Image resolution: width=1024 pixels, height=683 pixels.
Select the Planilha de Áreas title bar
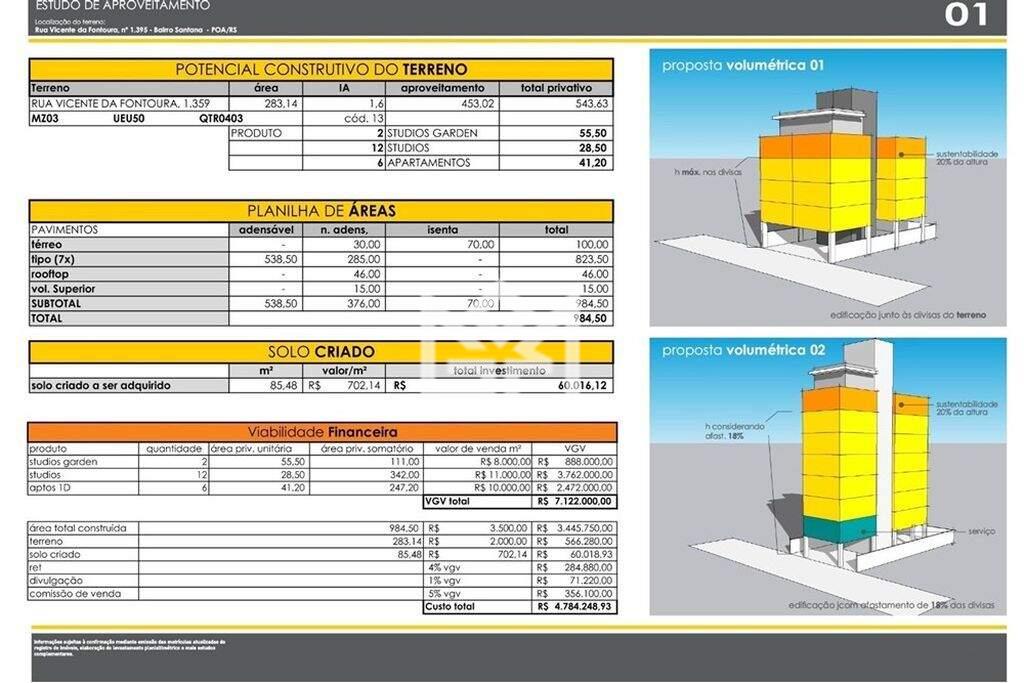321,211
